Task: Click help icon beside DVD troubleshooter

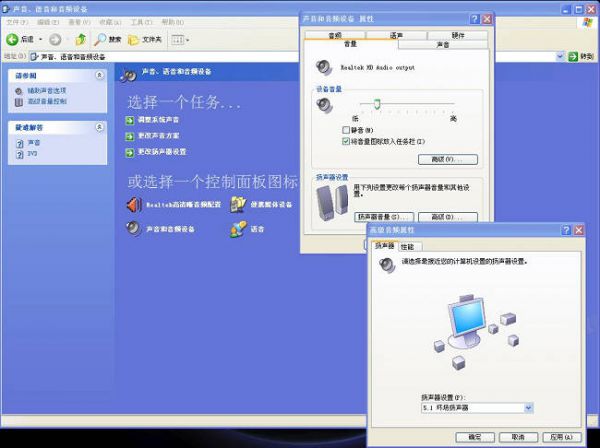Action: [x=20, y=155]
